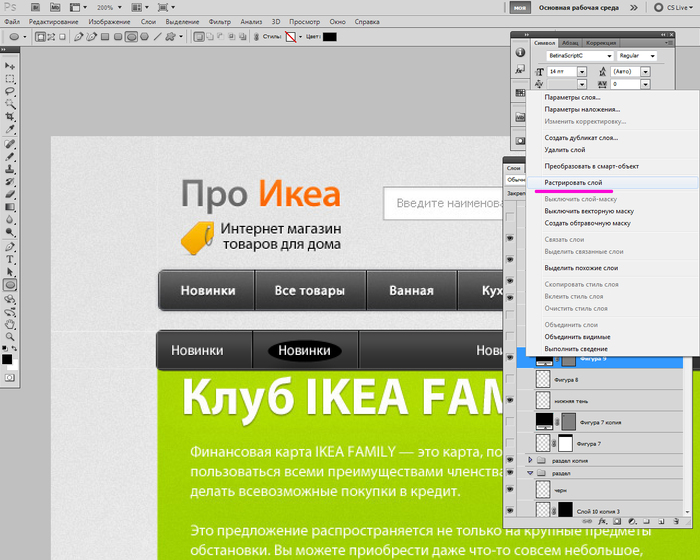Show the 'Фигура 8' layer

pos(510,379)
